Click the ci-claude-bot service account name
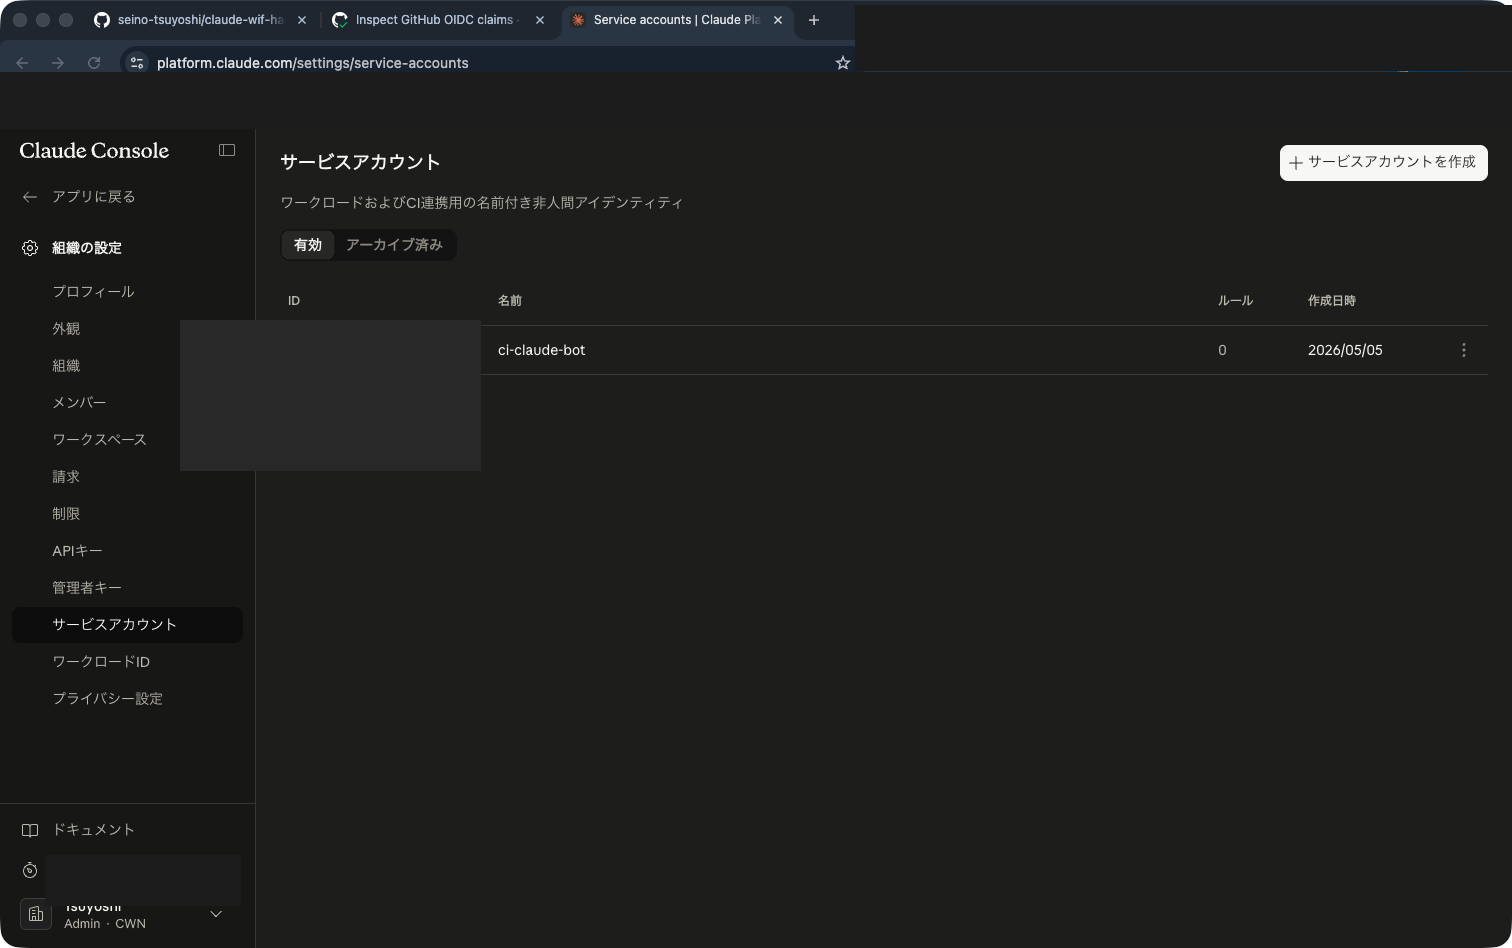1512x948 pixels. pos(541,350)
